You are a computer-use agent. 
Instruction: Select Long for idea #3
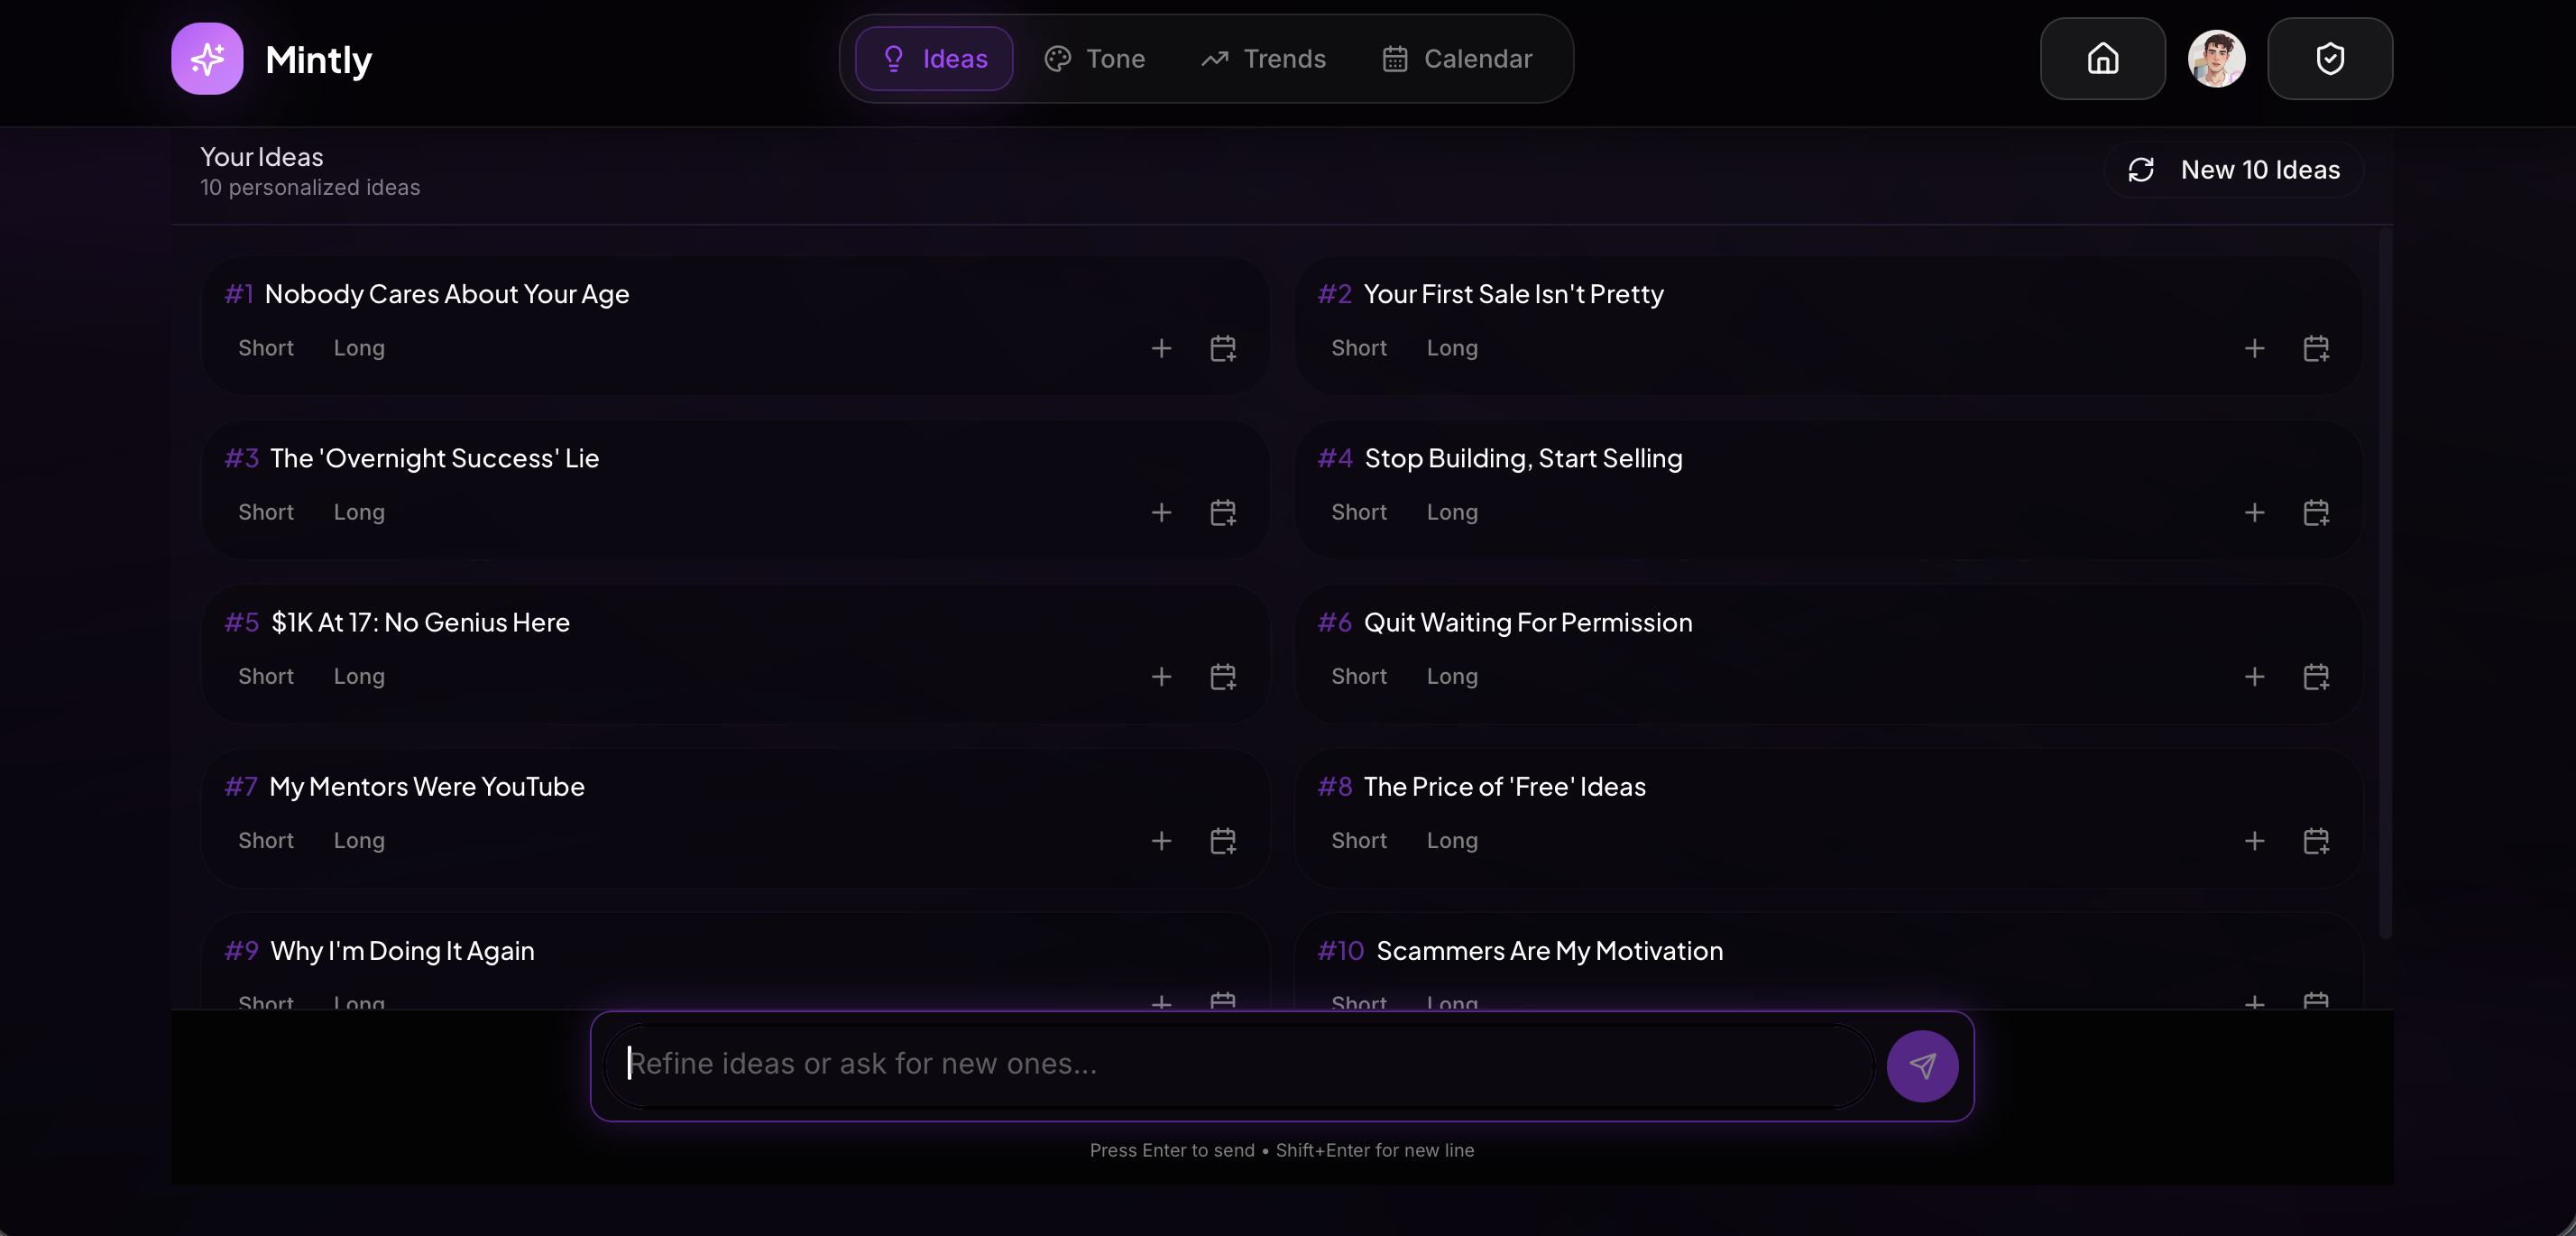click(359, 512)
